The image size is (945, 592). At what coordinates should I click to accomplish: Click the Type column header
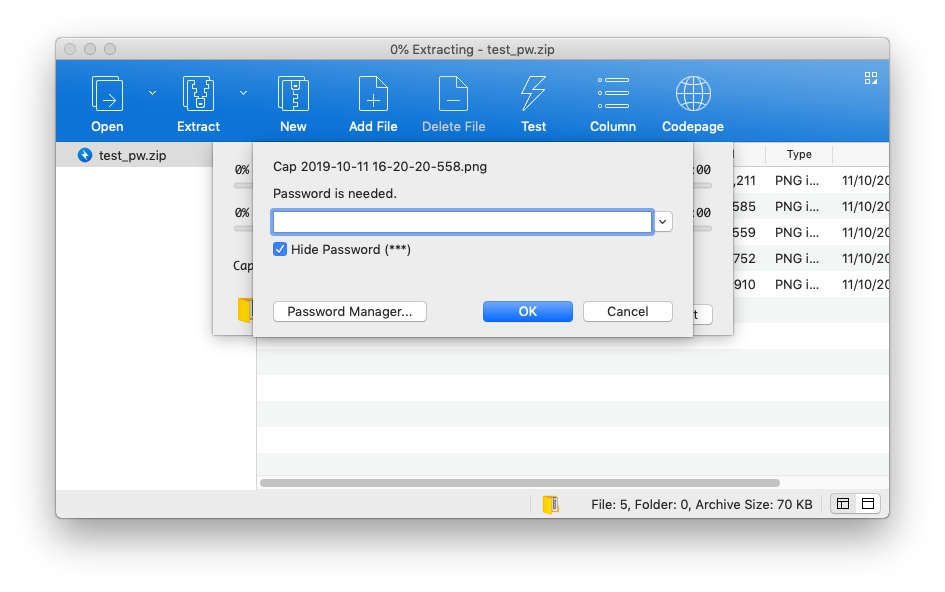click(x=798, y=155)
